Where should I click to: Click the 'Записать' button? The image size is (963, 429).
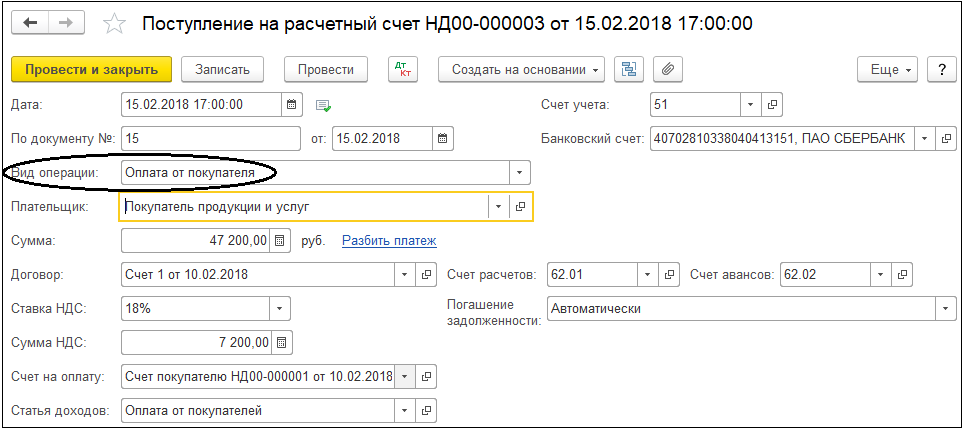point(222,69)
